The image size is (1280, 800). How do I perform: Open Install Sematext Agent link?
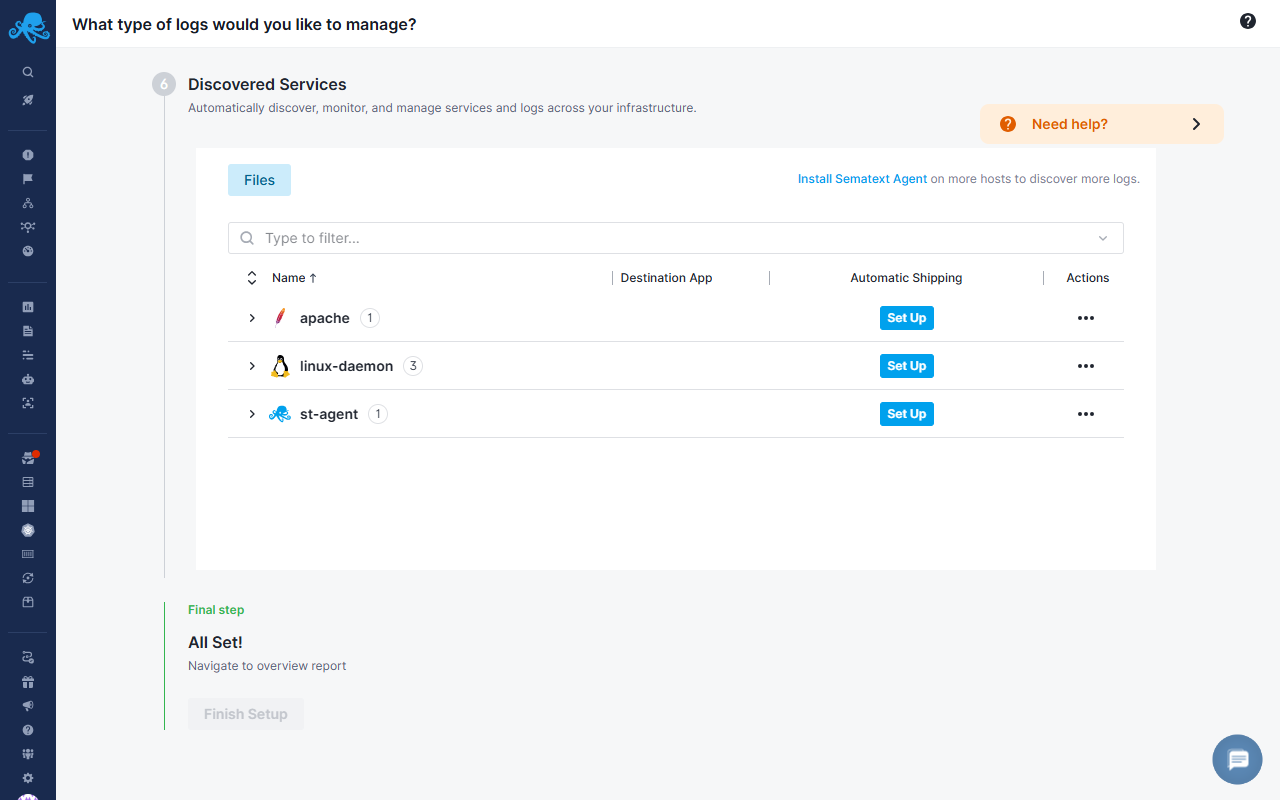pyautogui.click(x=862, y=179)
